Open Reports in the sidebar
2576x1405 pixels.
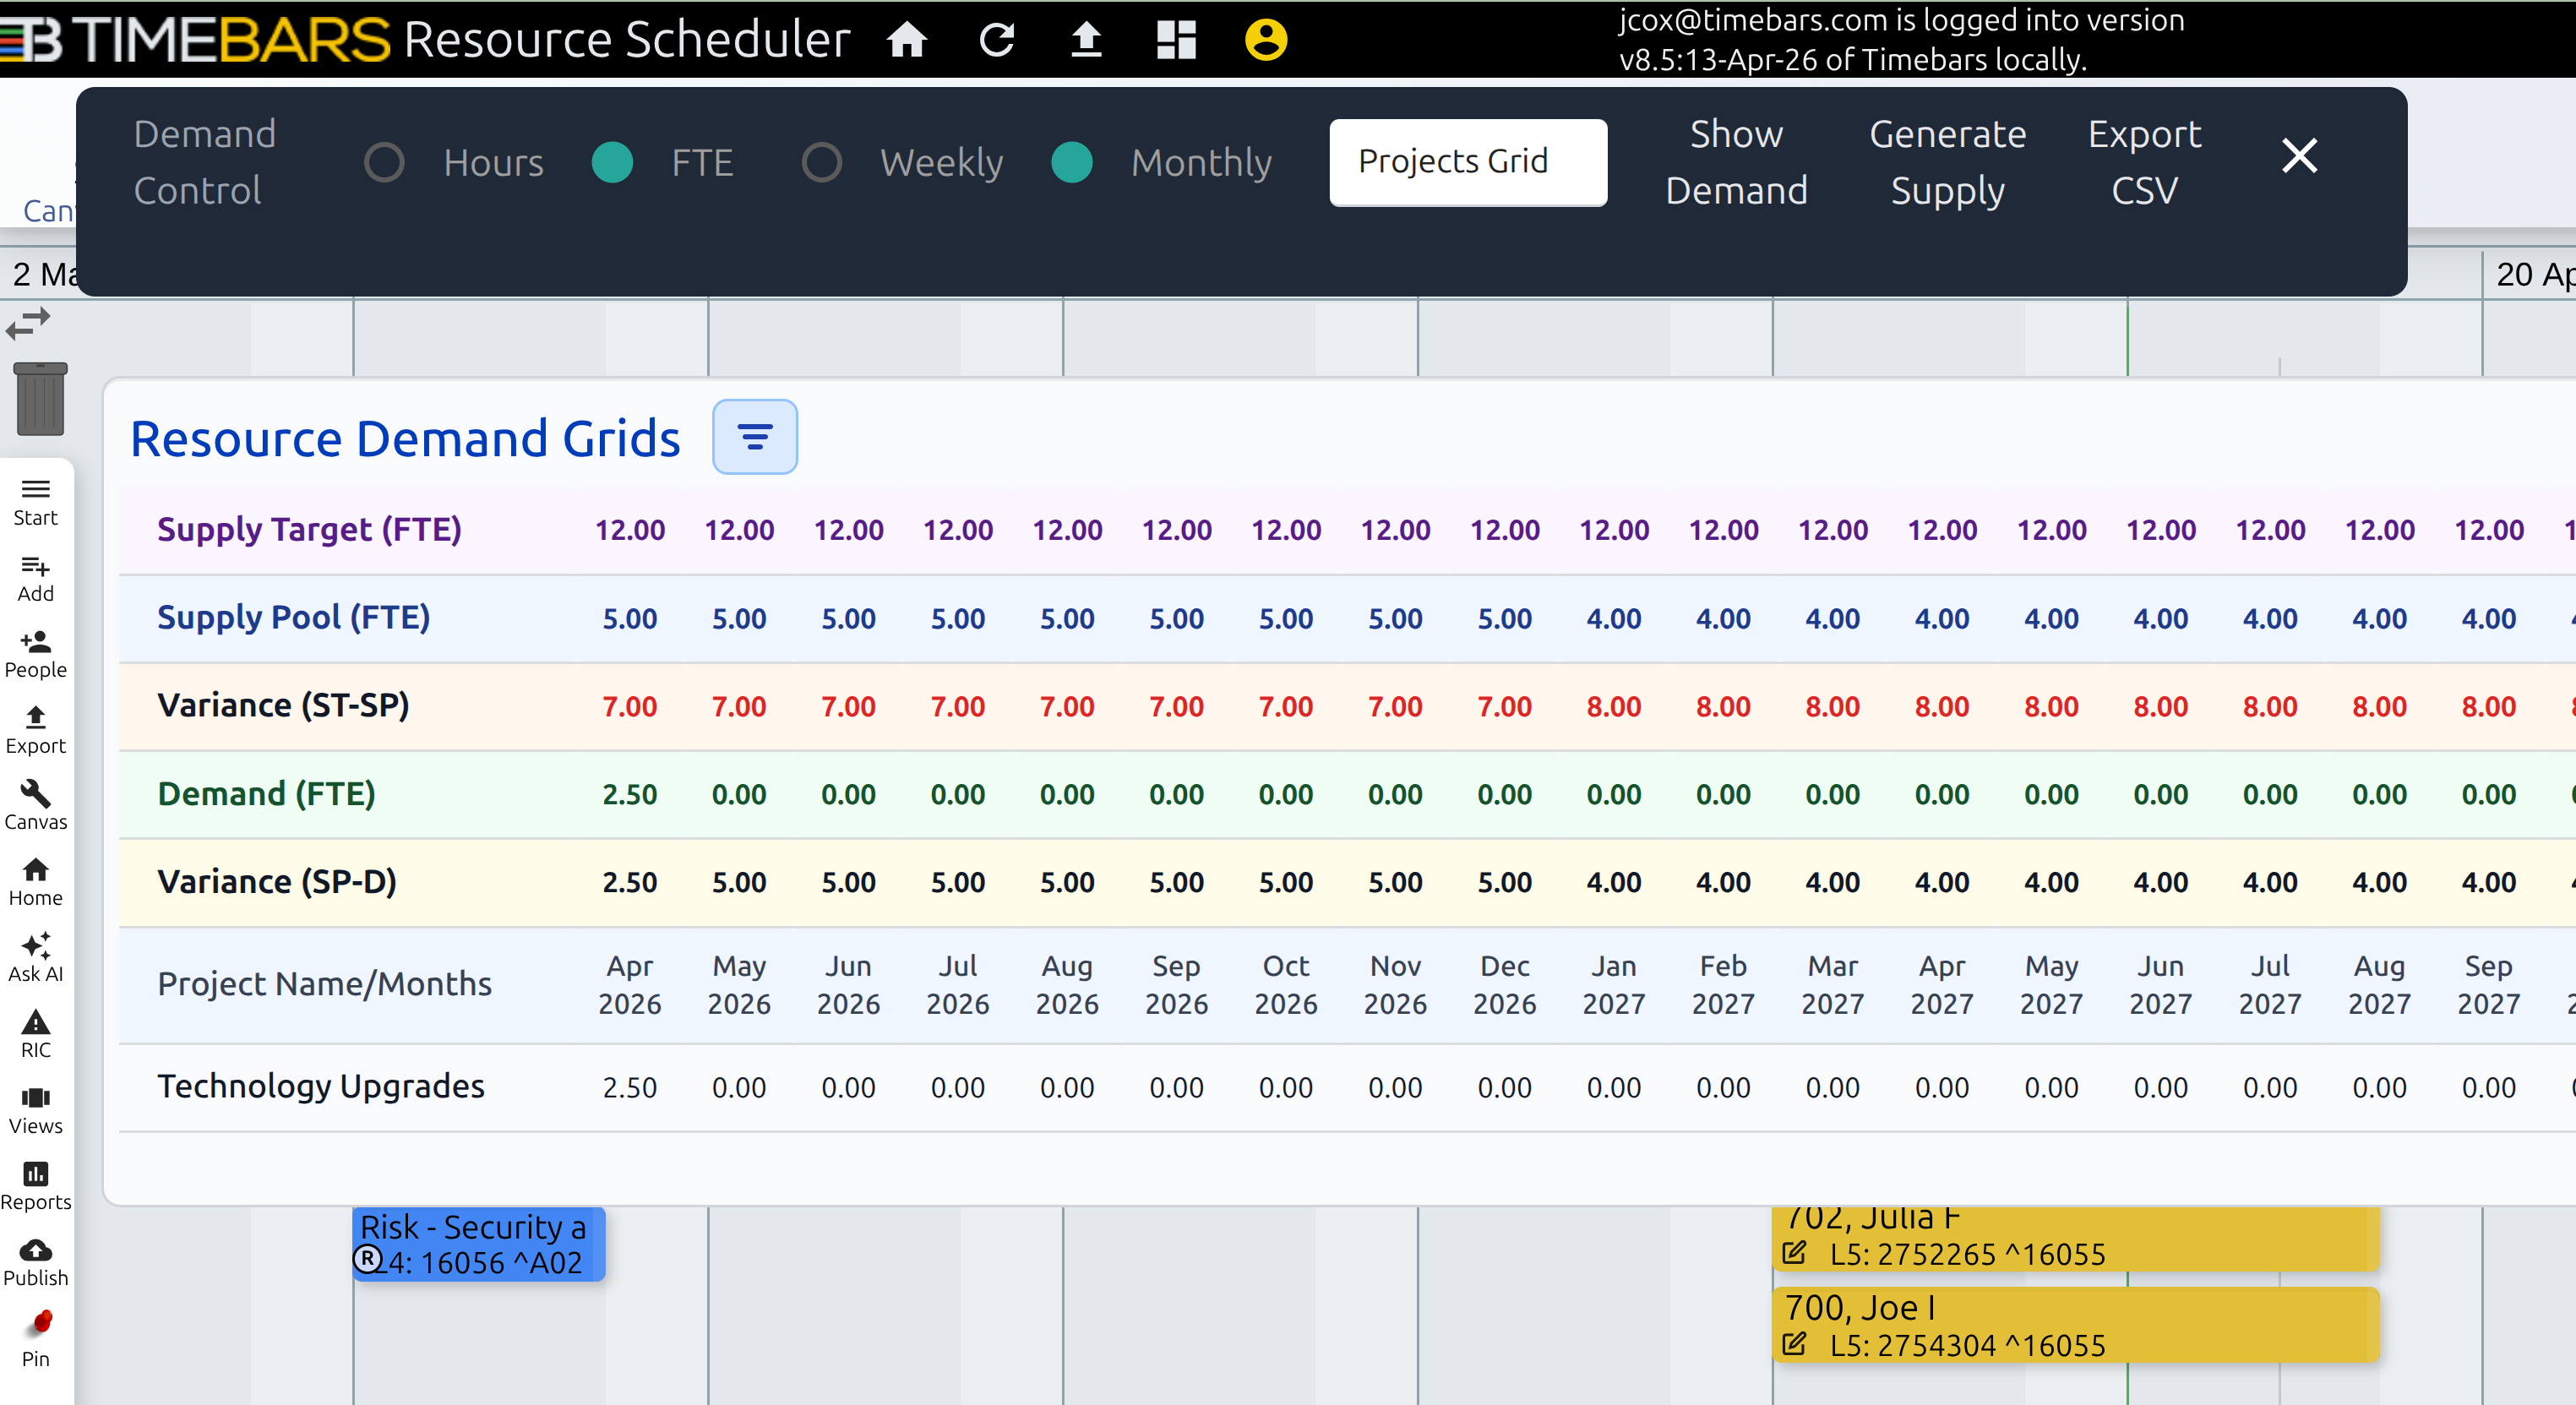click(x=35, y=1187)
